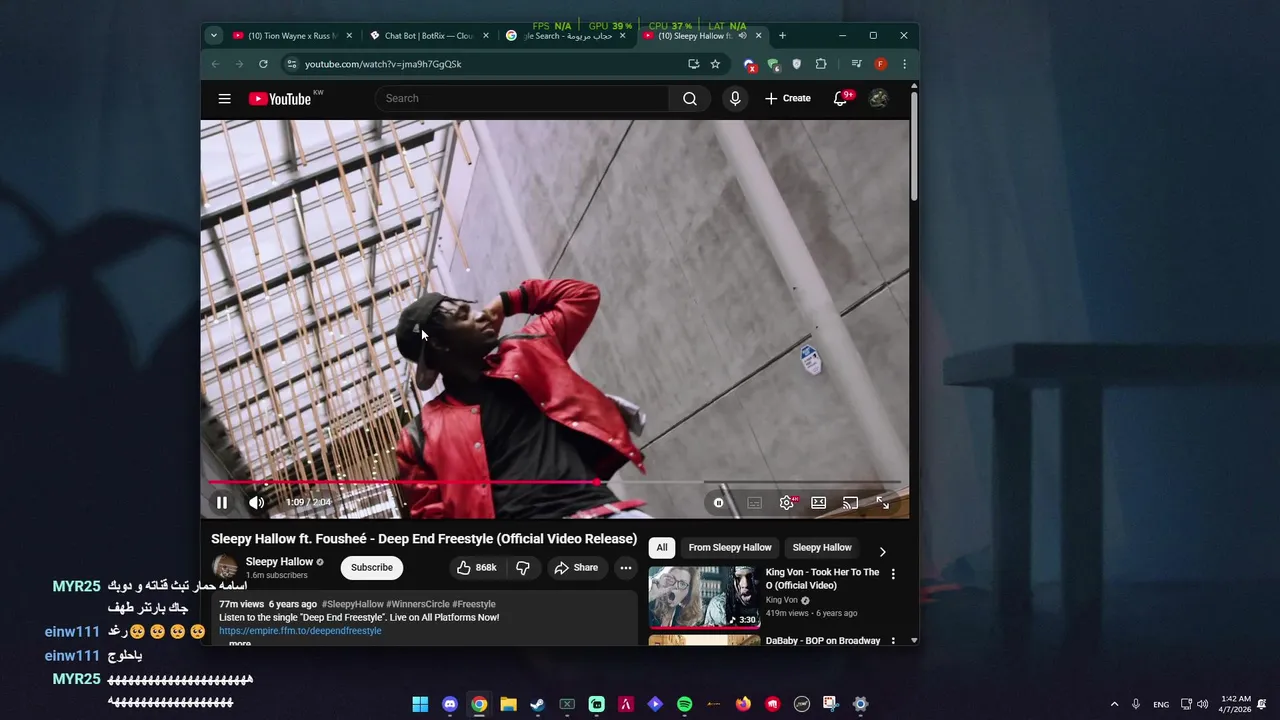Mute the Sleepy Hallow tab audio
This screenshot has width=1280, height=720.
[x=742, y=36]
